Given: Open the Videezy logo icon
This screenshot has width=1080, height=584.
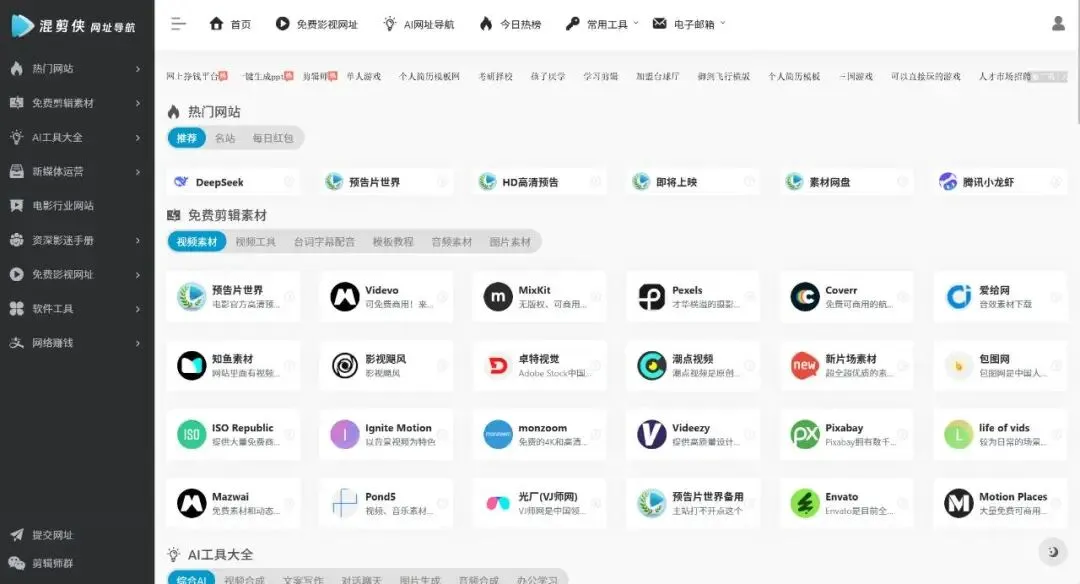Looking at the screenshot, I should click(652, 435).
